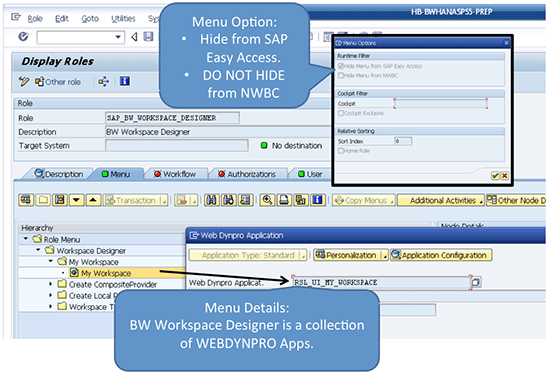550x376 pixels.
Task: Click the icon left of magnifier icon
Action: point(246,200)
